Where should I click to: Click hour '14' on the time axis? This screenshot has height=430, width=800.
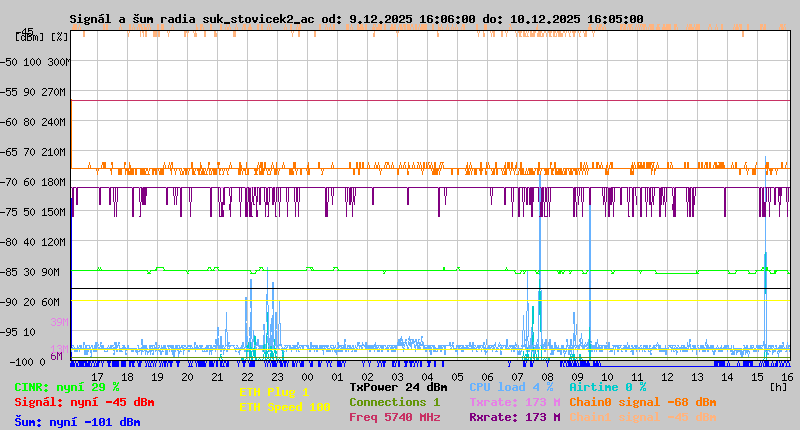pos(728,377)
